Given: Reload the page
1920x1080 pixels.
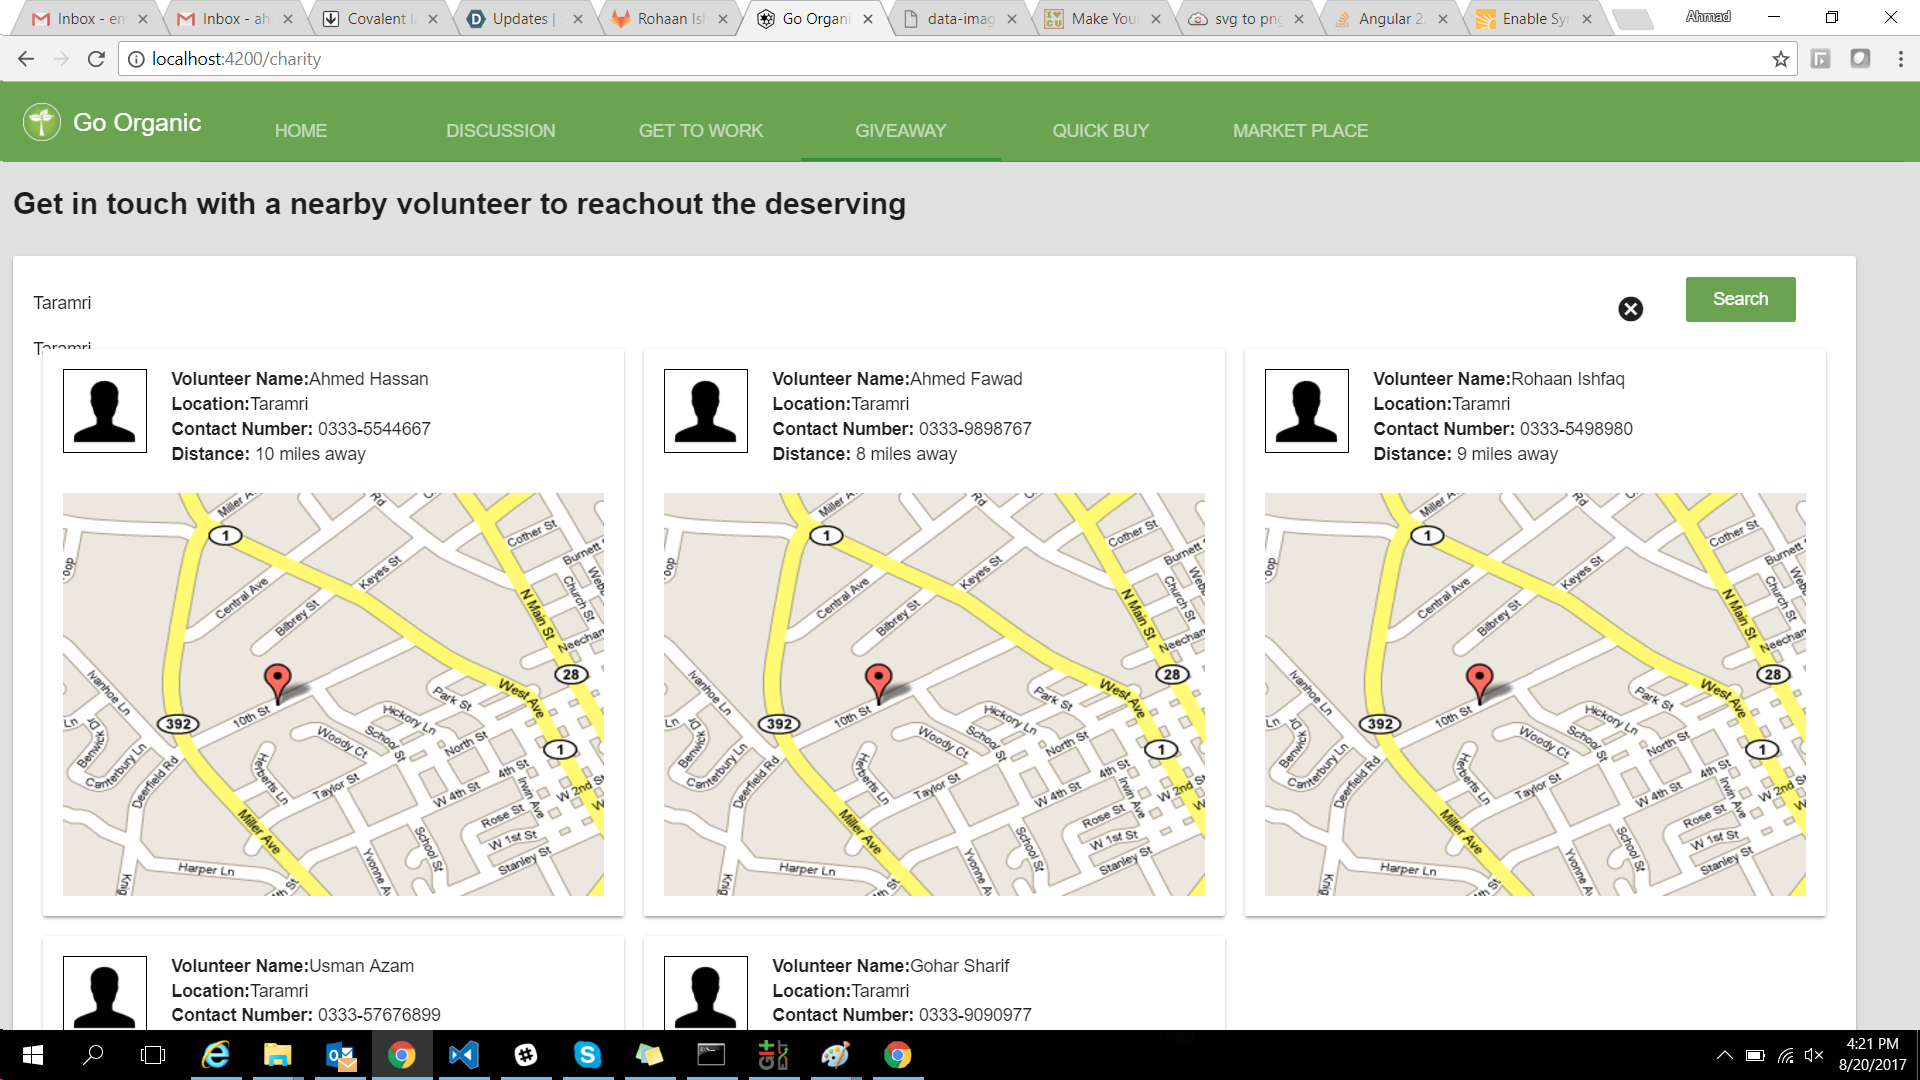Looking at the screenshot, I should pyautogui.click(x=96, y=59).
